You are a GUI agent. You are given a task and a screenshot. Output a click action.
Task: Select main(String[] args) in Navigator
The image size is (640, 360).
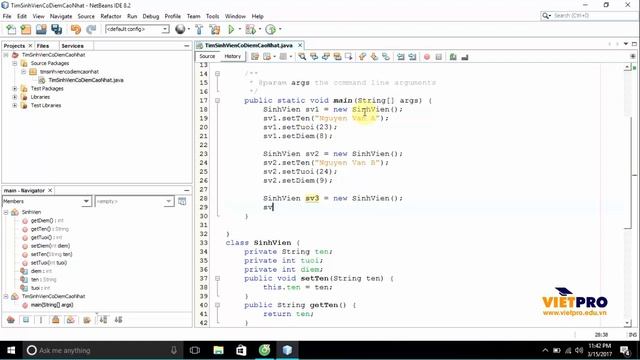pyautogui.click(x=52, y=305)
